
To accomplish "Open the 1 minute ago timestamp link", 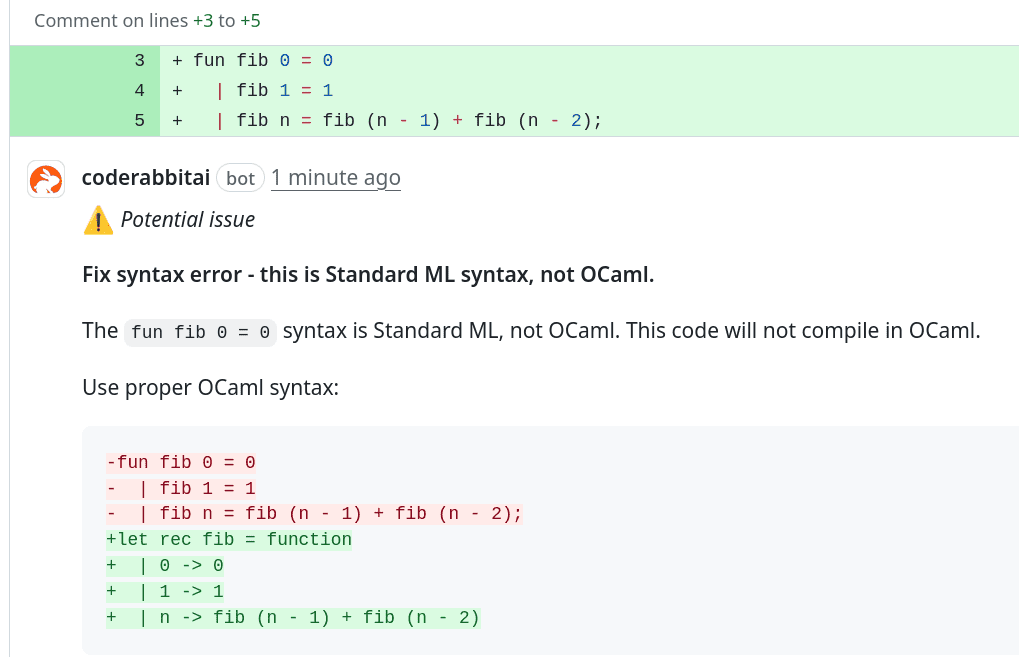I will 335,177.
